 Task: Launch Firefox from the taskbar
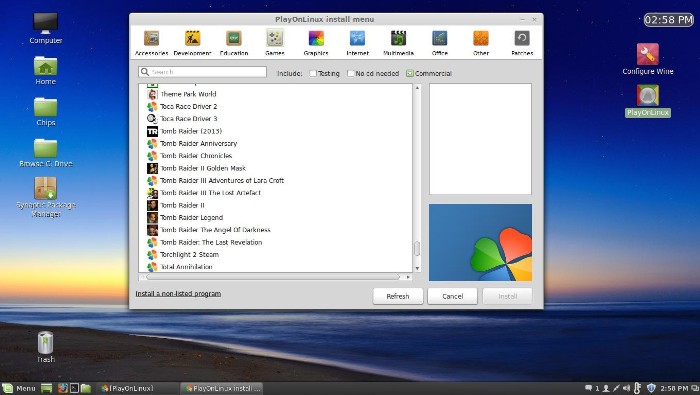(63, 388)
